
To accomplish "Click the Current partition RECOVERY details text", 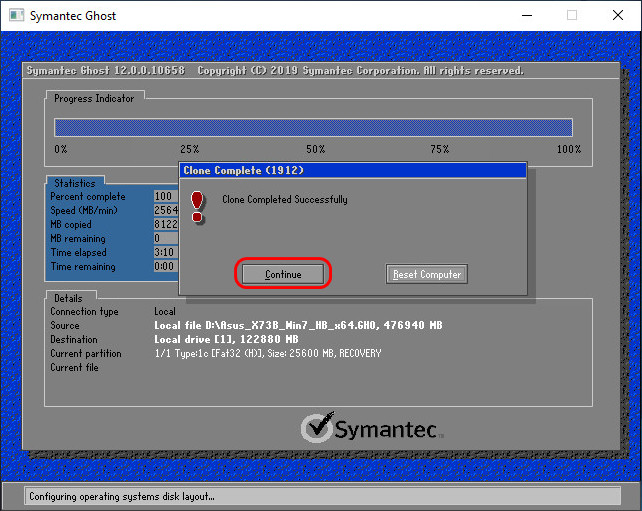I will [x=267, y=353].
